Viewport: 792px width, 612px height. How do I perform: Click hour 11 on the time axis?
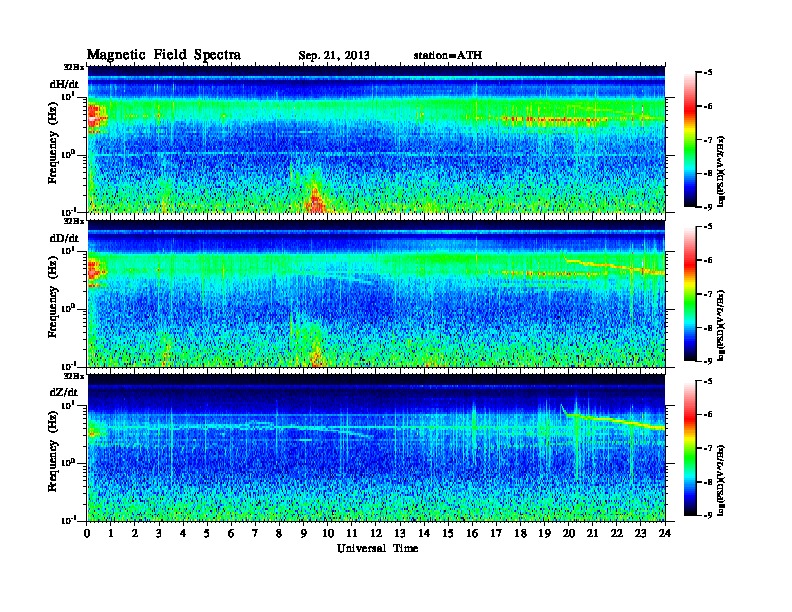352,533
